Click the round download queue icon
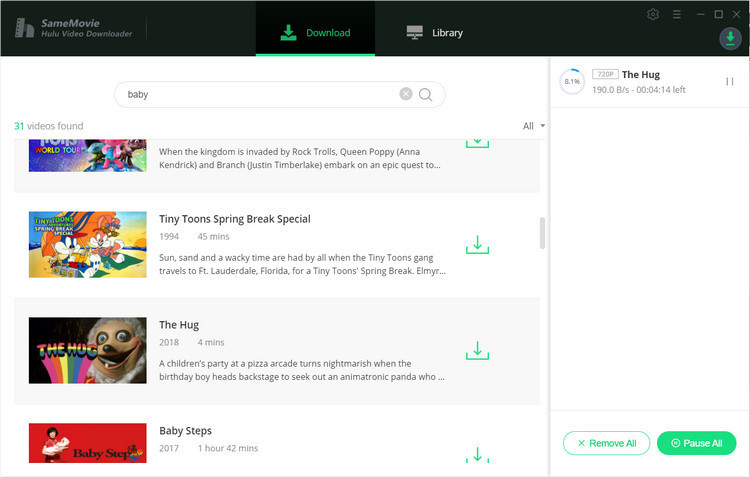 [730, 38]
